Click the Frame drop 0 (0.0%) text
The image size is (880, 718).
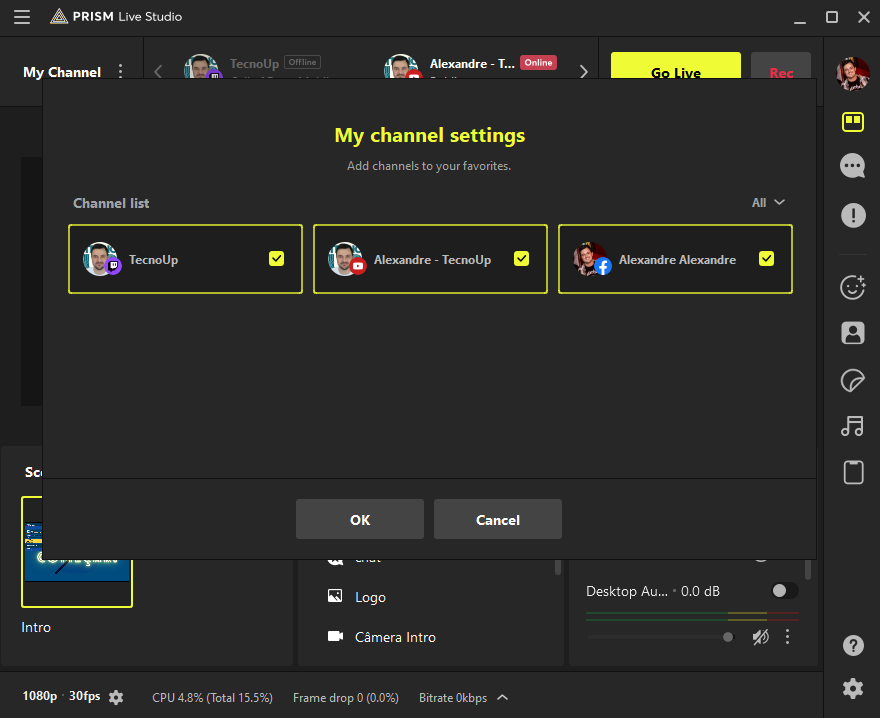pos(346,697)
